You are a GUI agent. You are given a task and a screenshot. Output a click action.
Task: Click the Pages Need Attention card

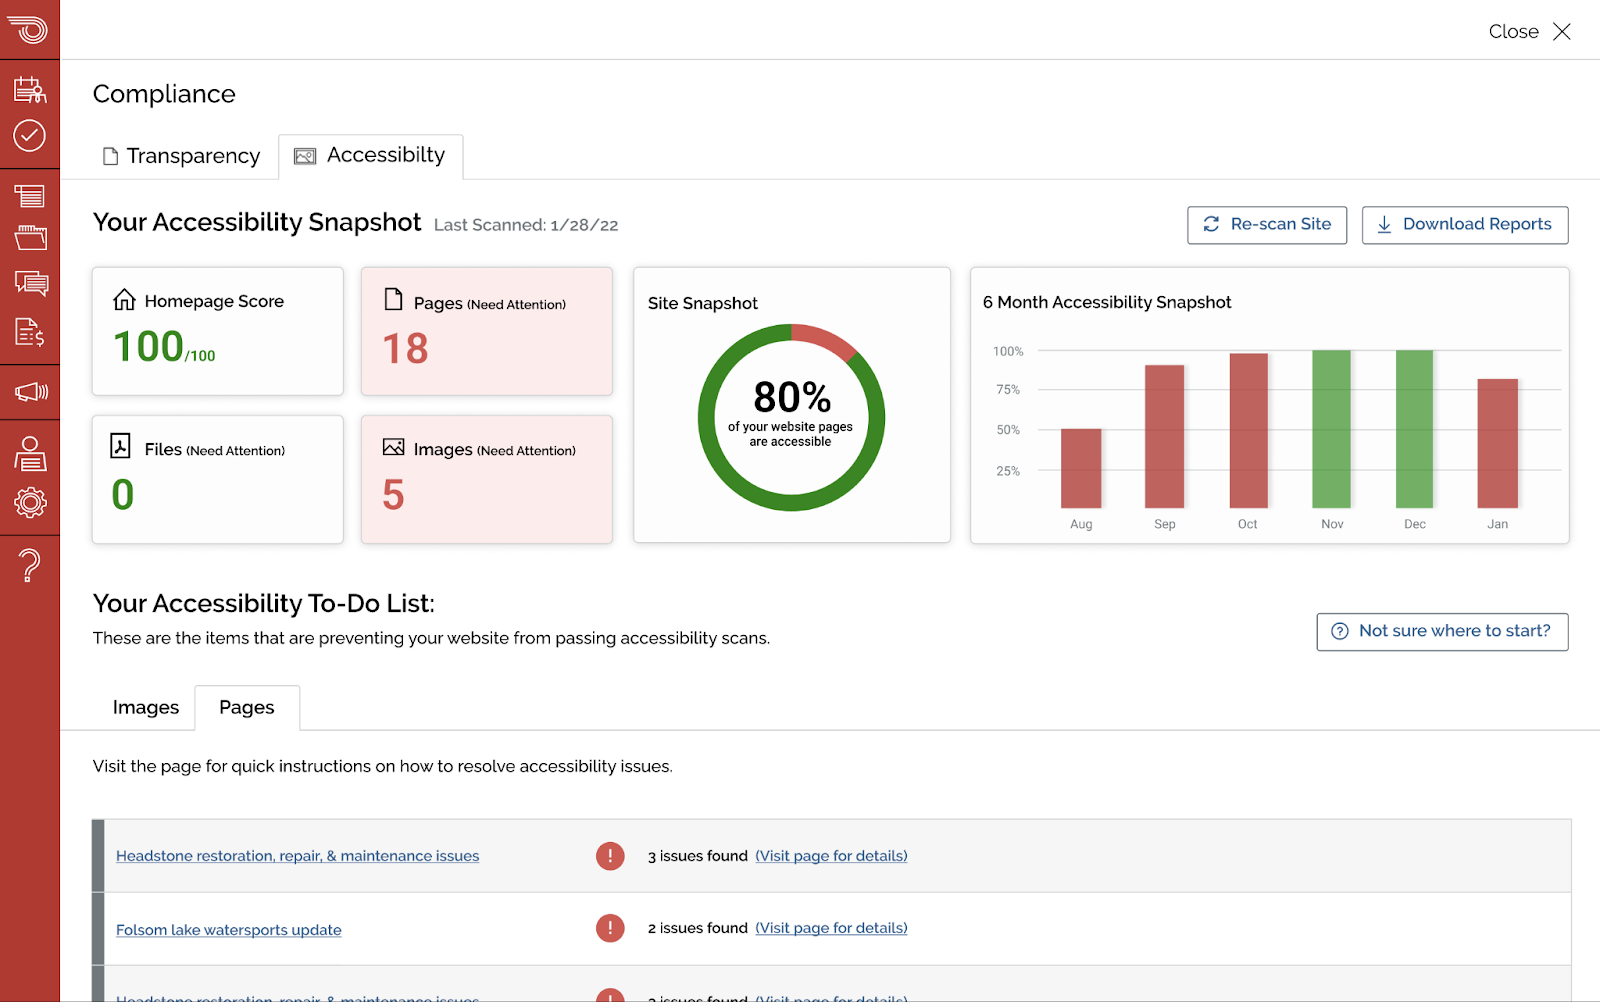point(487,331)
